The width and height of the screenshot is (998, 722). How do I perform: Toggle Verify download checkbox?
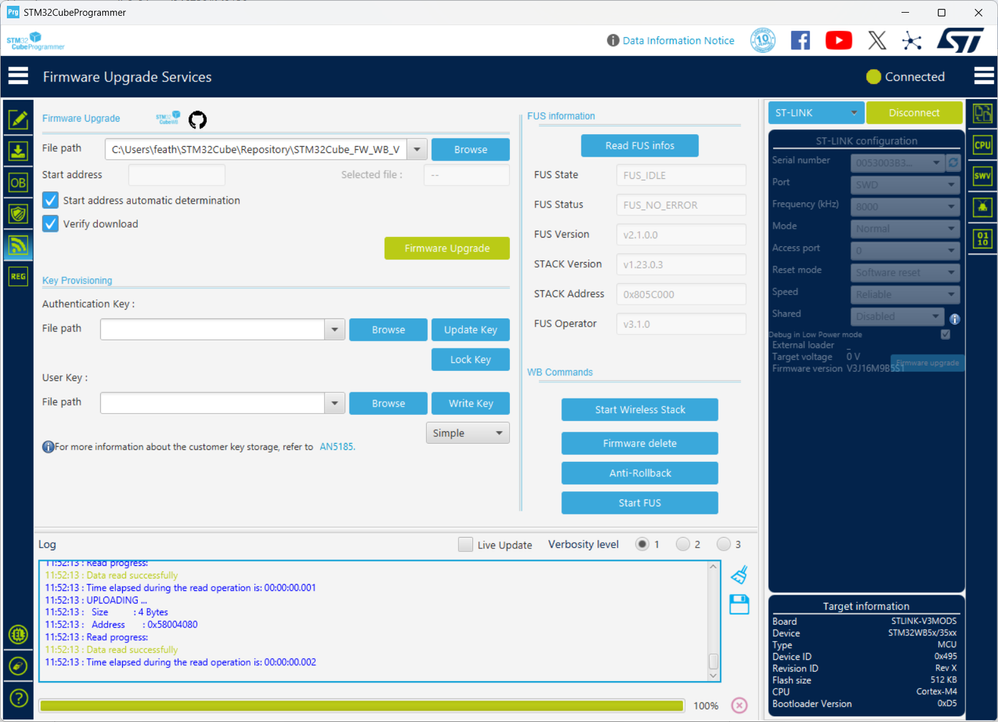tap(50, 223)
